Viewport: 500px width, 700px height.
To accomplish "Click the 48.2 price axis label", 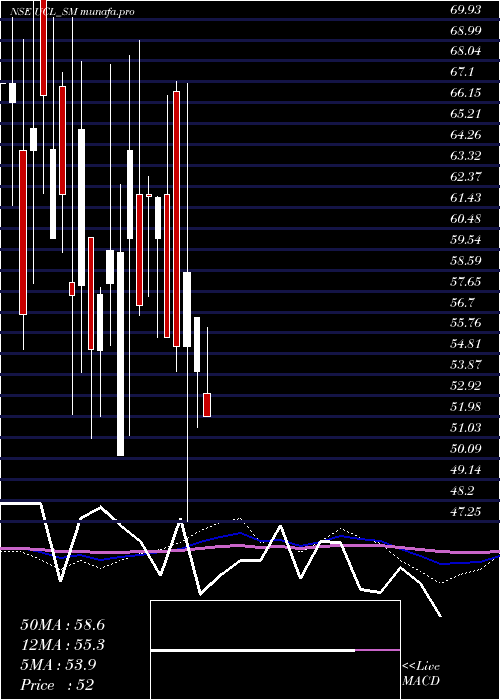I will click(462, 492).
